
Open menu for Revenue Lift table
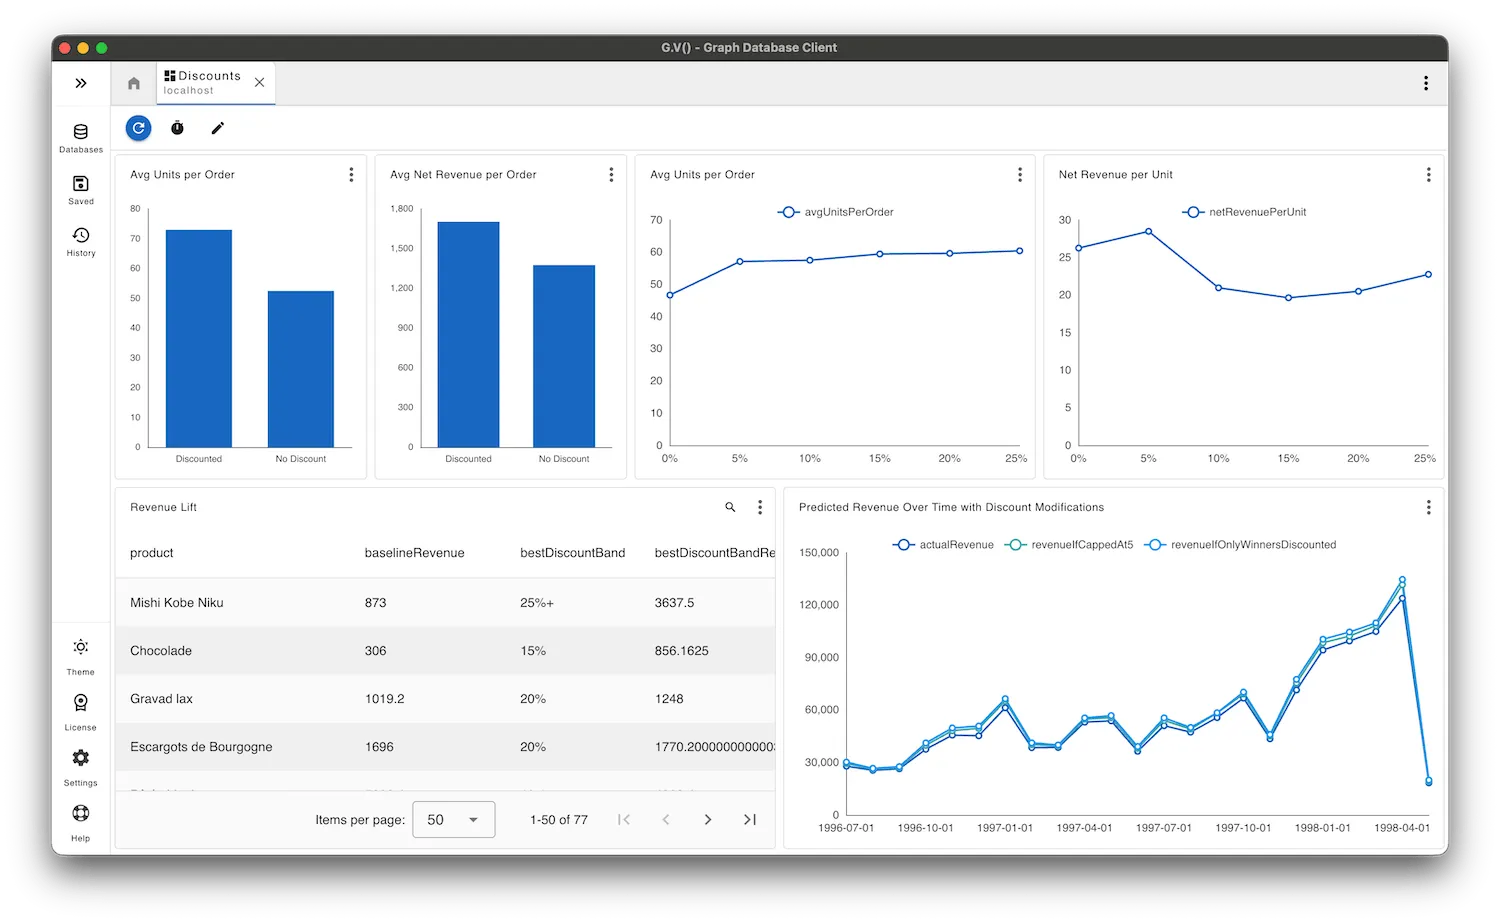pos(760,508)
